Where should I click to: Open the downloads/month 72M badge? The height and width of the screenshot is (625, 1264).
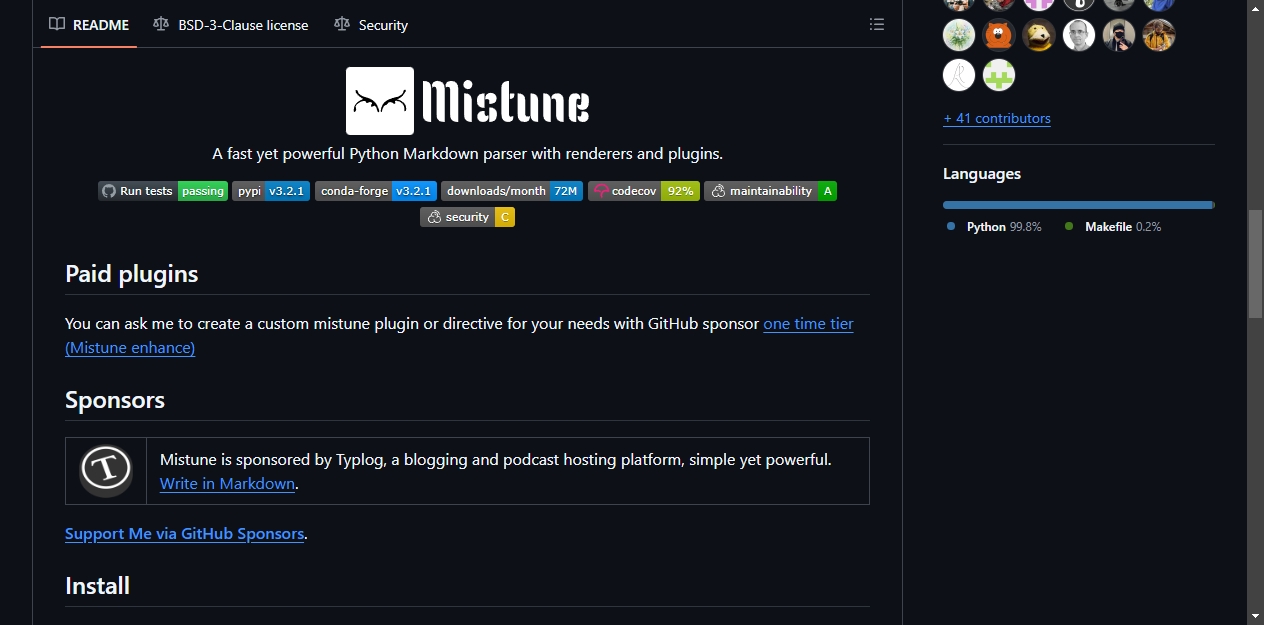[x=512, y=191]
